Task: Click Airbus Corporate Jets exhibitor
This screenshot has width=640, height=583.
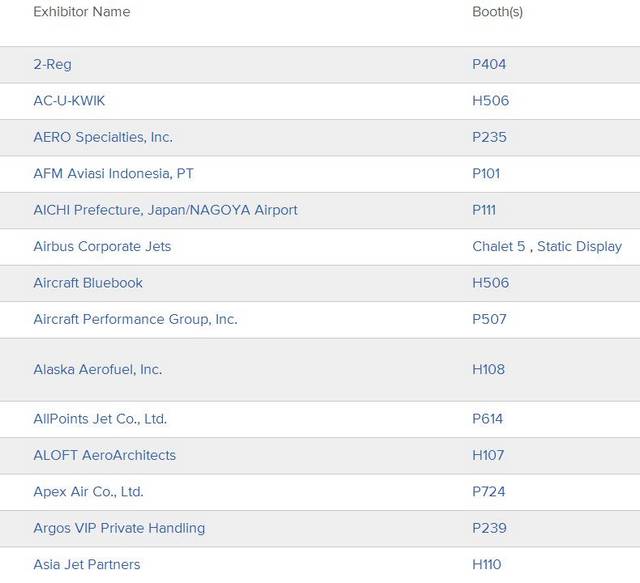Action: (x=102, y=247)
